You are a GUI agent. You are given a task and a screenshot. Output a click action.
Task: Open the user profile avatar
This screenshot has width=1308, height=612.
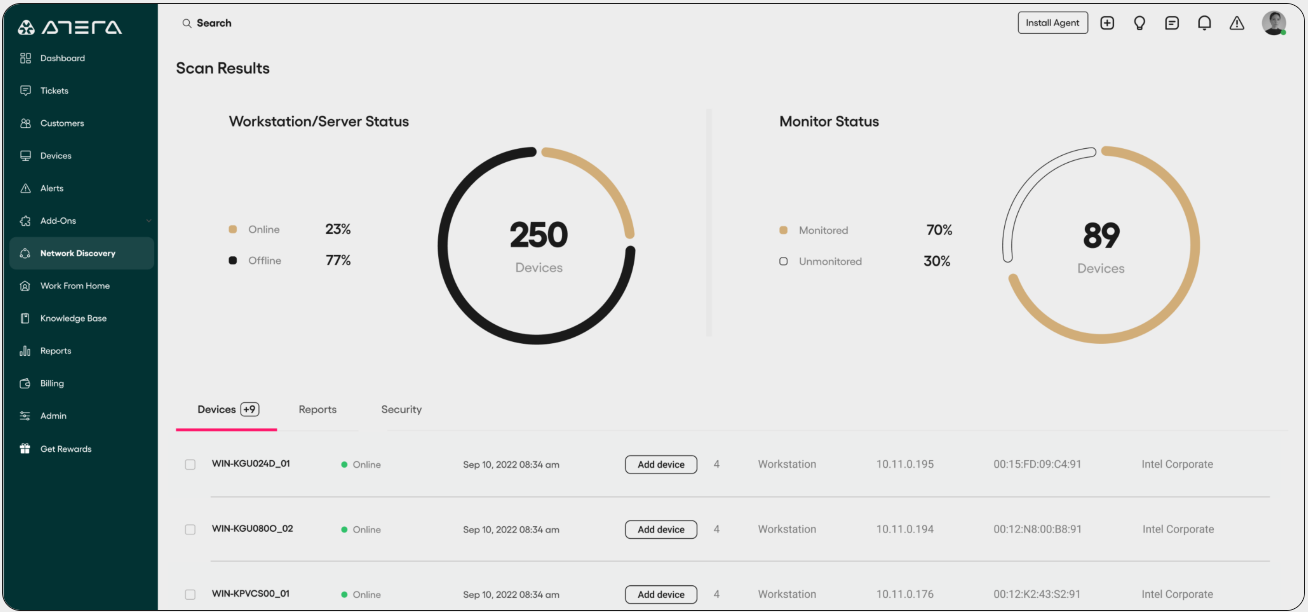coord(1273,23)
